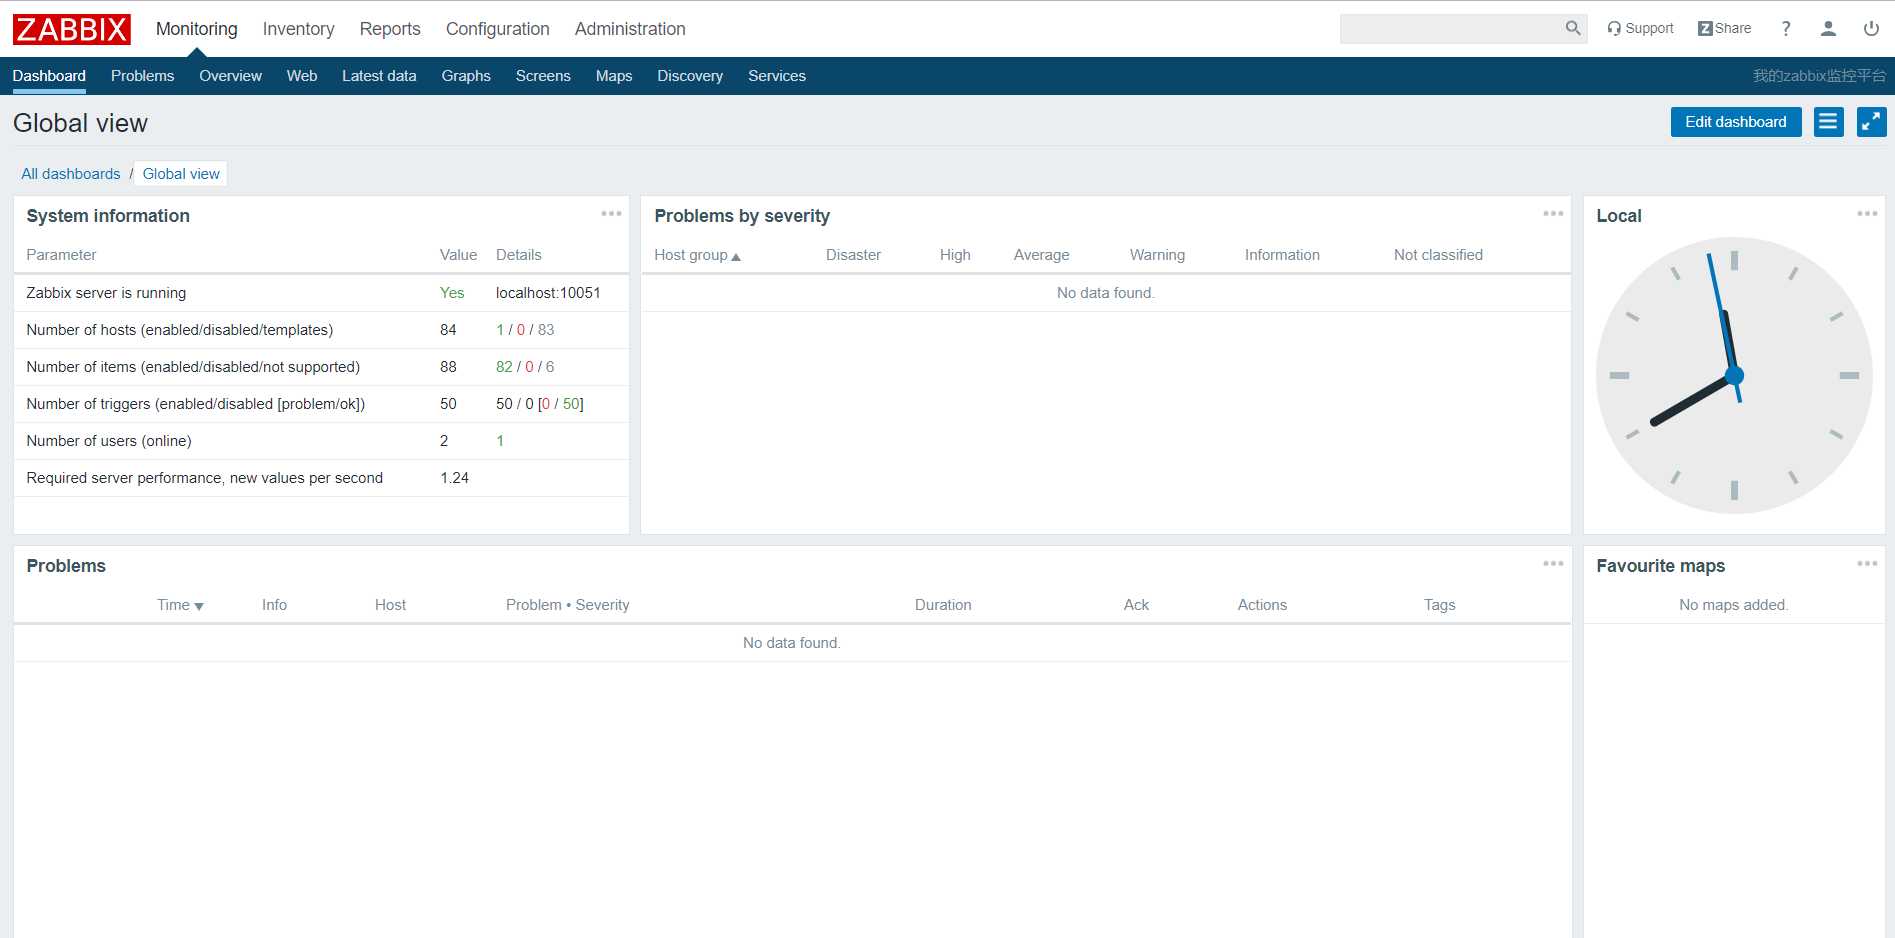The height and width of the screenshot is (938, 1895).
Task: Open the Maps submenu
Action: (614, 76)
